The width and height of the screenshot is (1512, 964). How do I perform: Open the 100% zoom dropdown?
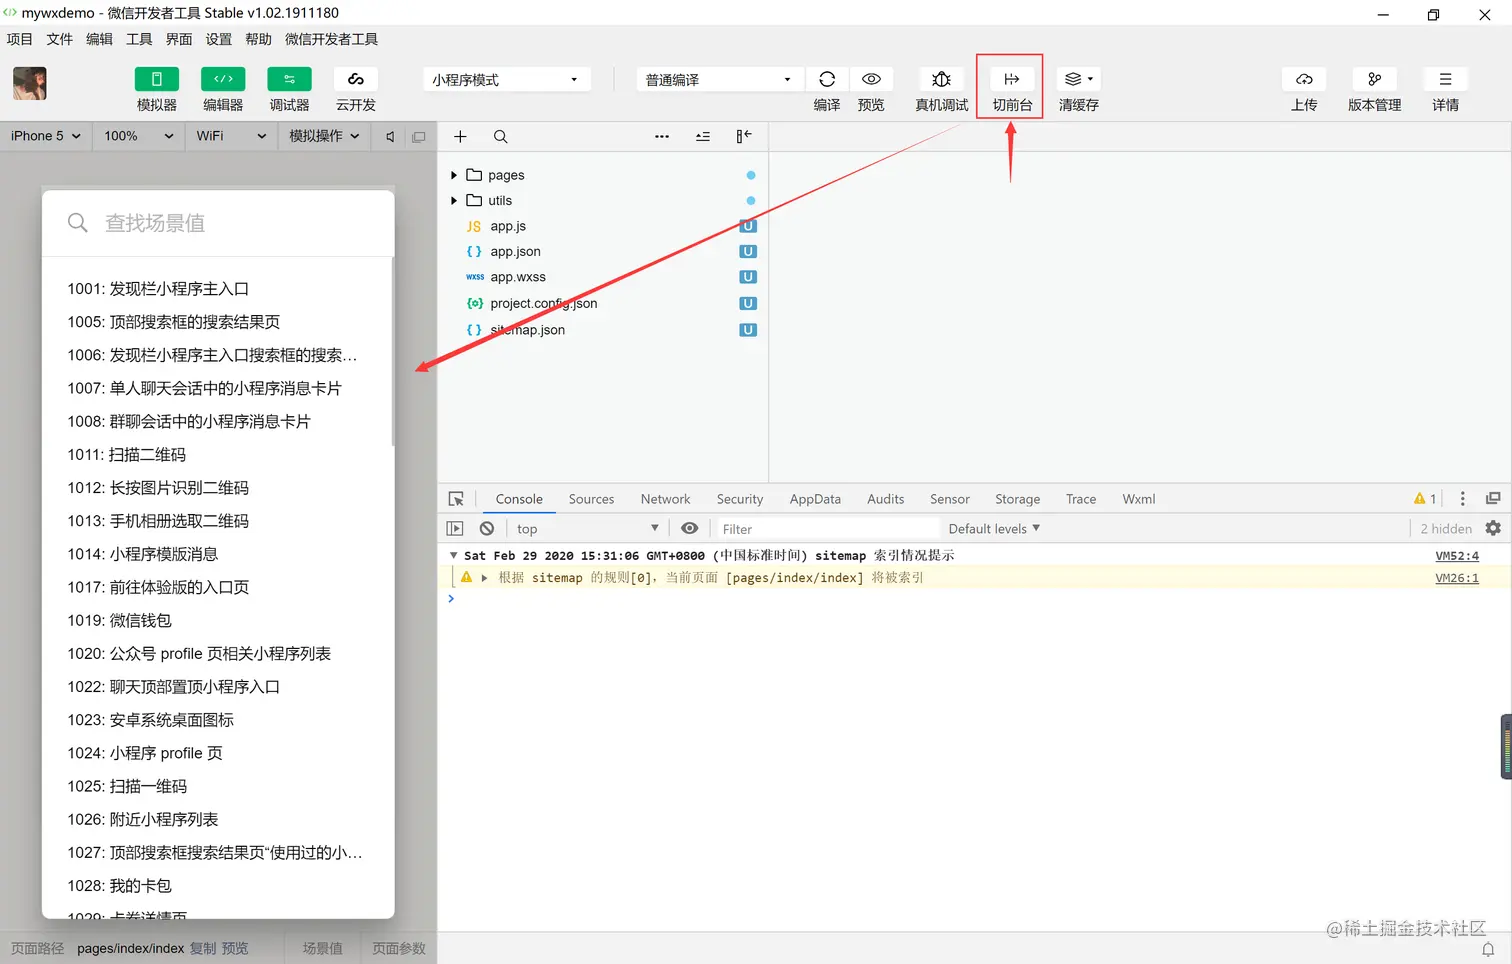(139, 136)
